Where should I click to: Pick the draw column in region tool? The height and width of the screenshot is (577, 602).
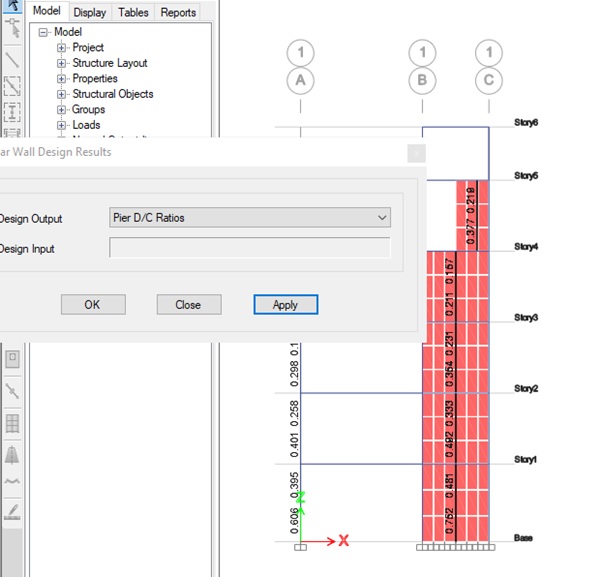(x=12, y=111)
